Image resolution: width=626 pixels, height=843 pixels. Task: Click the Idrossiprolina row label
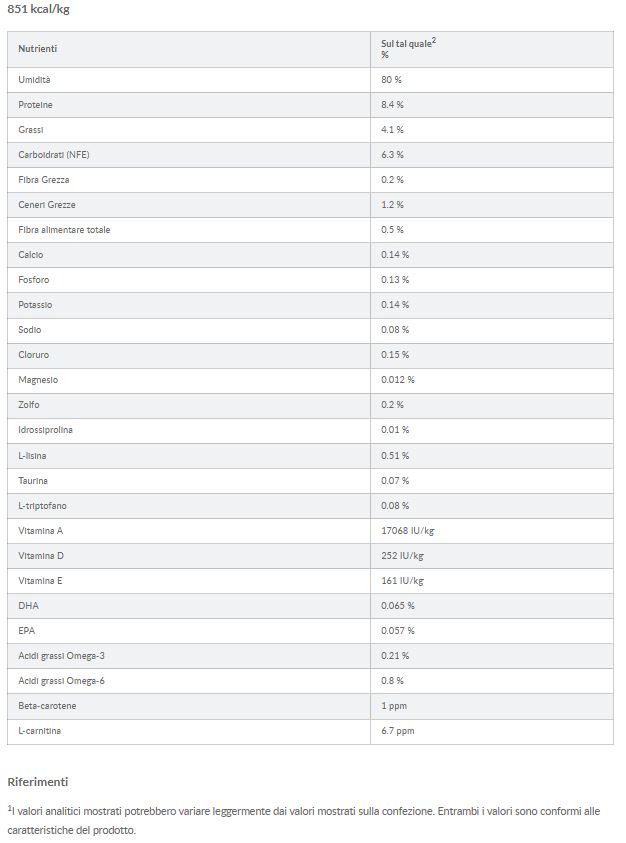pos(46,430)
